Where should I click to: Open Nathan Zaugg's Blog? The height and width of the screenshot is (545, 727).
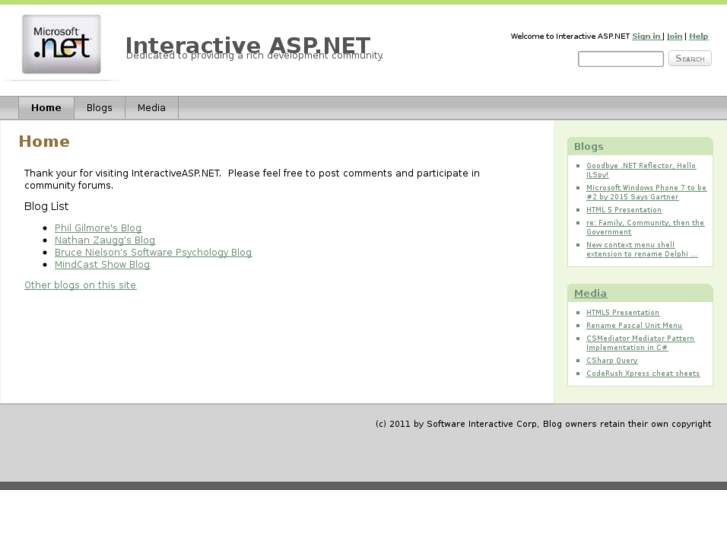(x=105, y=240)
